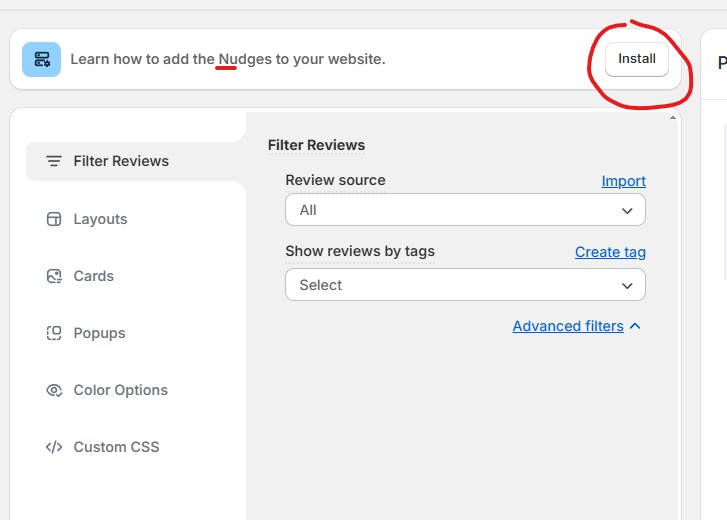Collapse Advanced filters chevron
Screen dimensions: 727x520
pos(635,326)
